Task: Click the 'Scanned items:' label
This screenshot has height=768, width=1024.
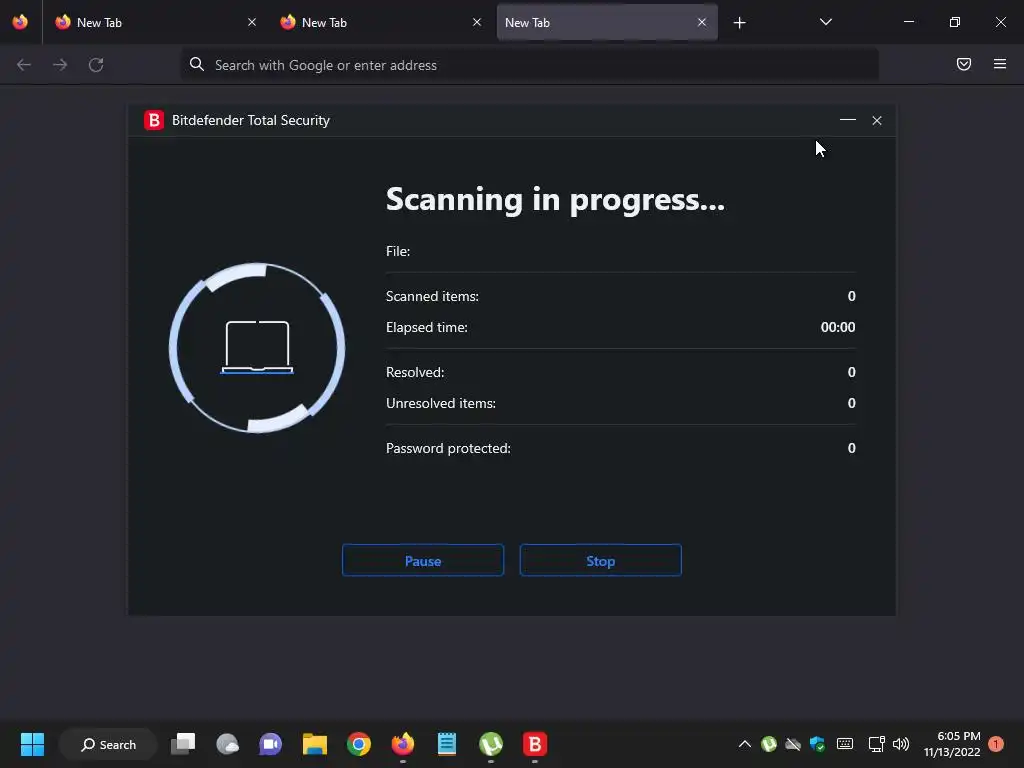Action: (432, 296)
